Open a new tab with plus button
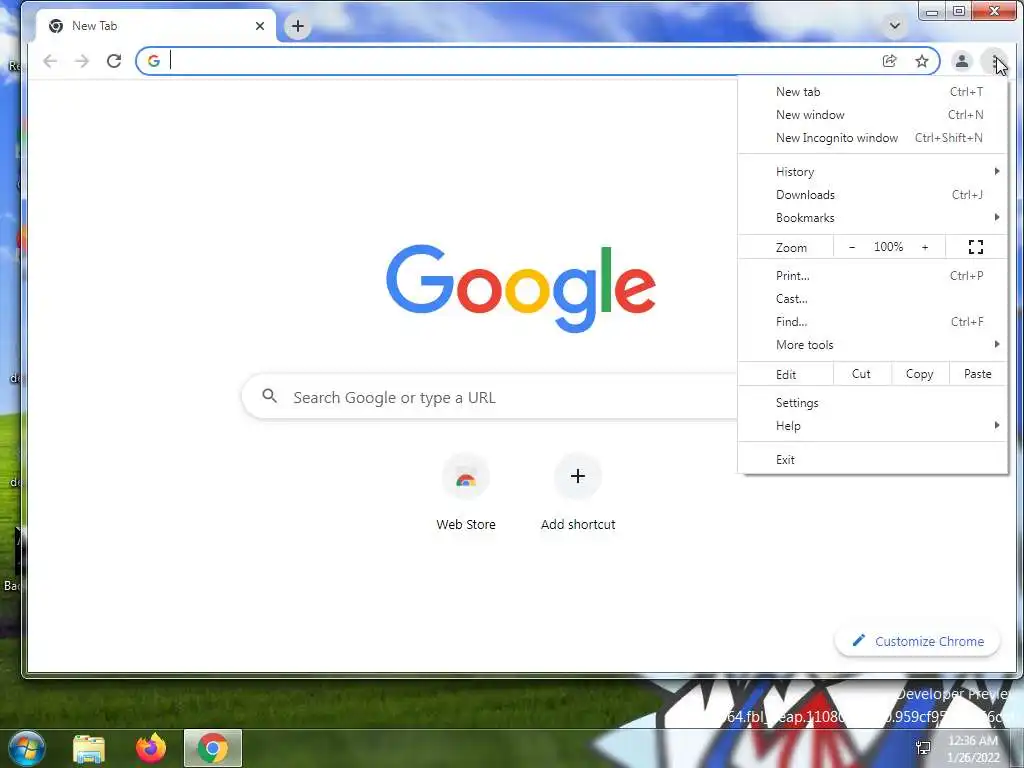The image size is (1024, 768). [298, 26]
